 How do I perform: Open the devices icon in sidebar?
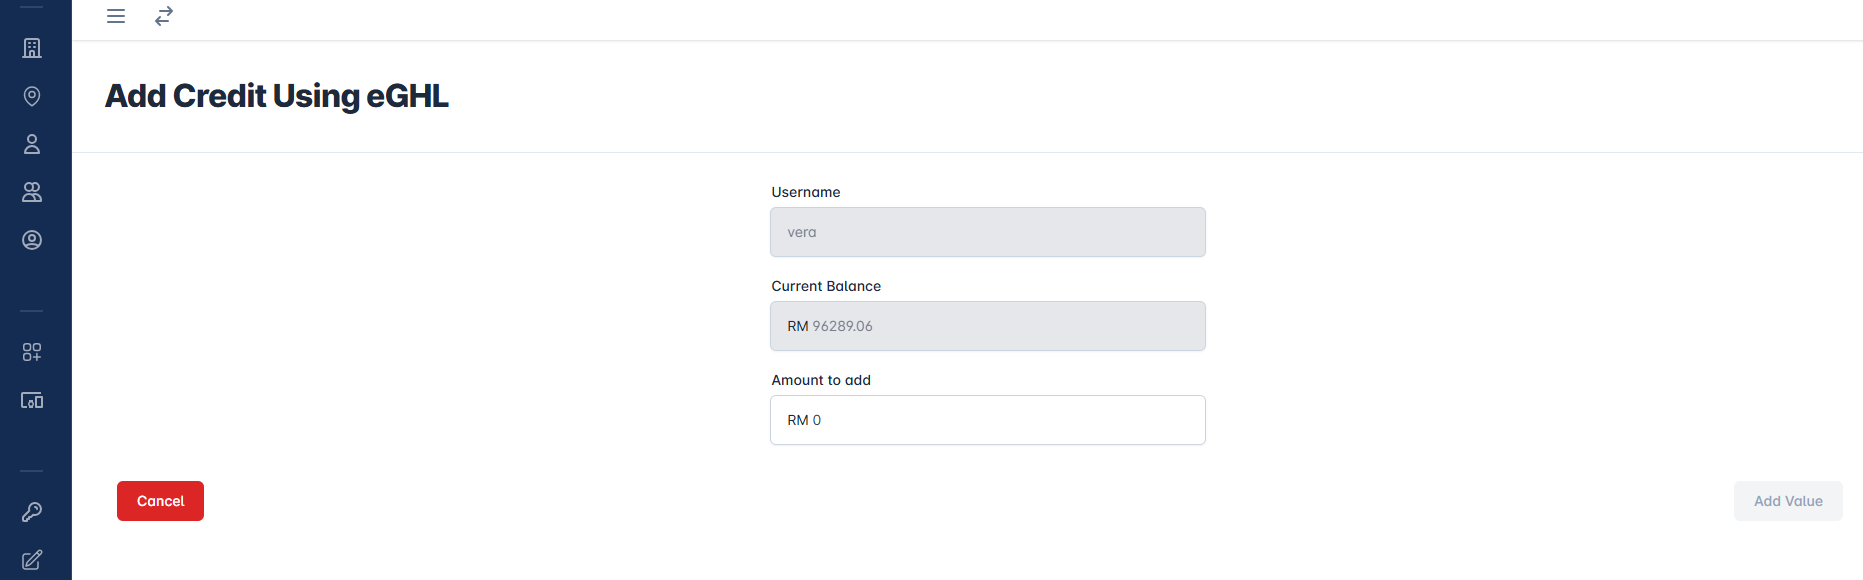(x=32, y=400)
